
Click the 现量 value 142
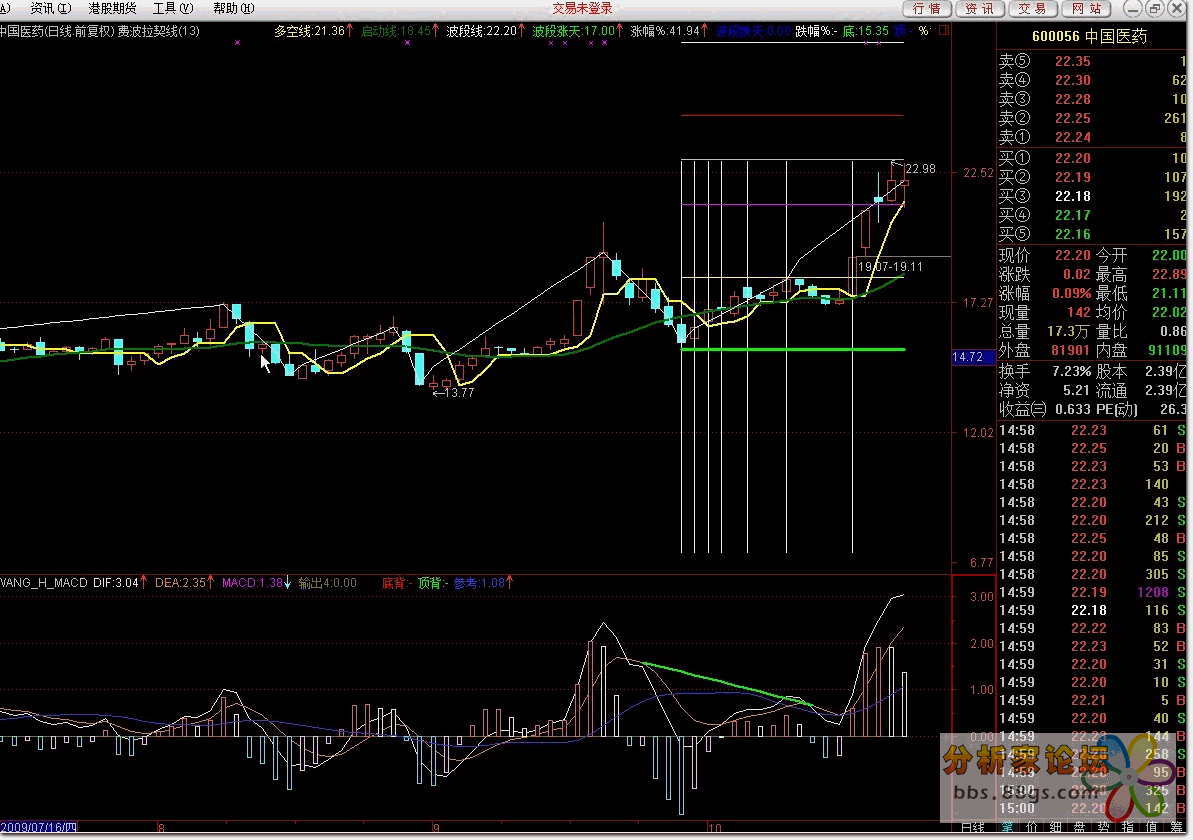1079,313
